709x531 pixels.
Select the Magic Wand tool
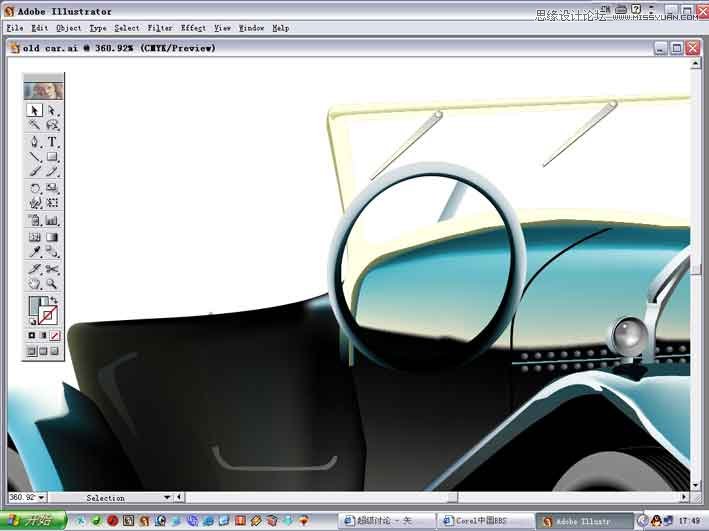(34, 125)
